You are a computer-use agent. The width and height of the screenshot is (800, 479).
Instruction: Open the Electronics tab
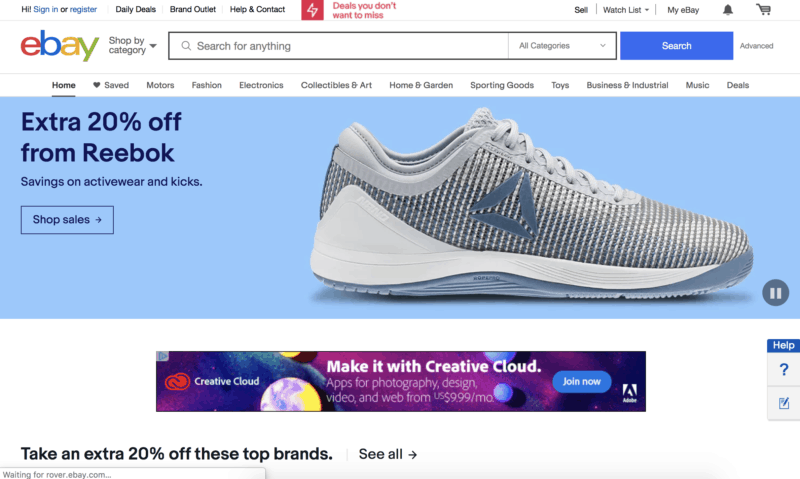(x=261, y=85)
